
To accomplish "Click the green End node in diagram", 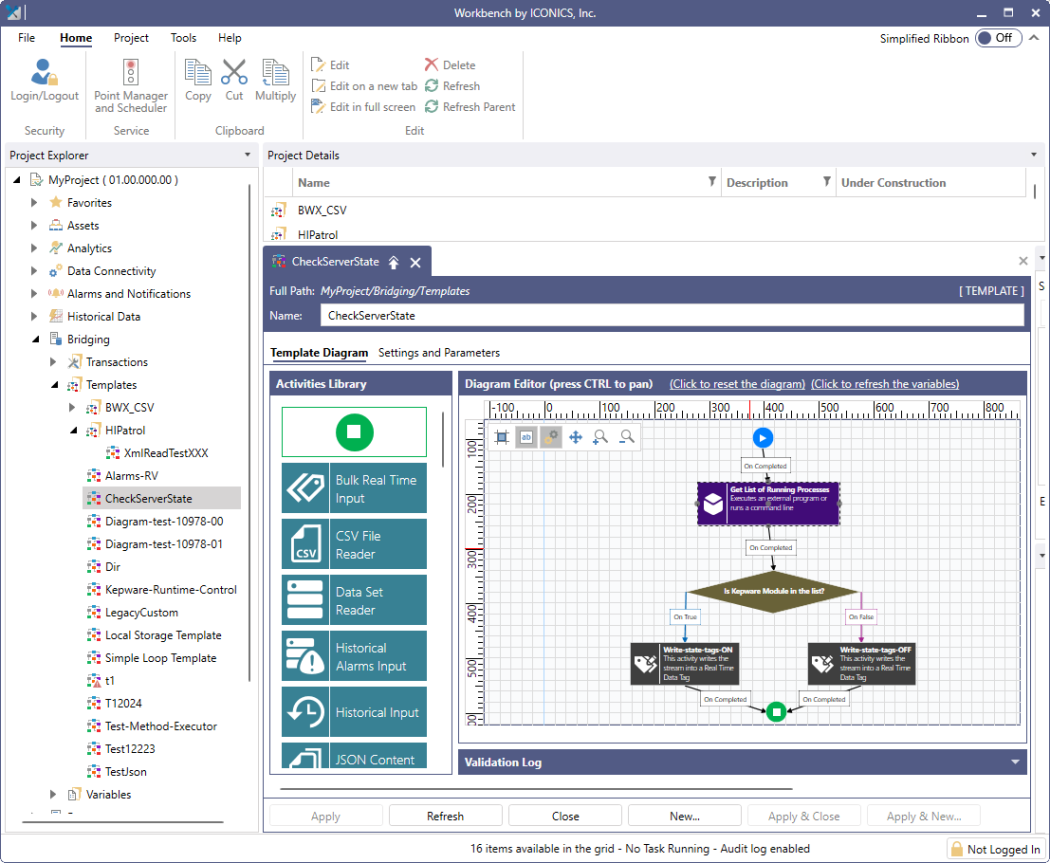I will coord(776,712).
